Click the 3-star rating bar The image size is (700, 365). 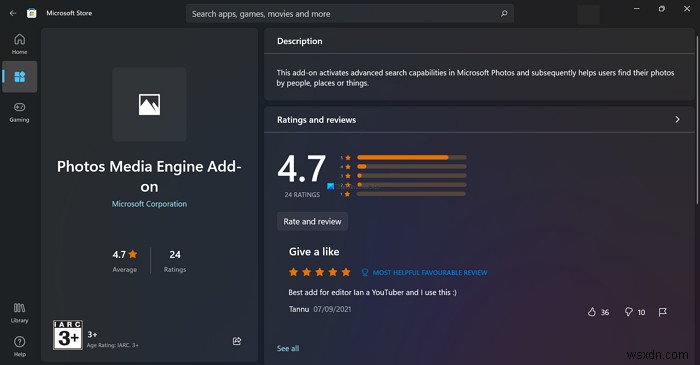click(x=412, y=176)
